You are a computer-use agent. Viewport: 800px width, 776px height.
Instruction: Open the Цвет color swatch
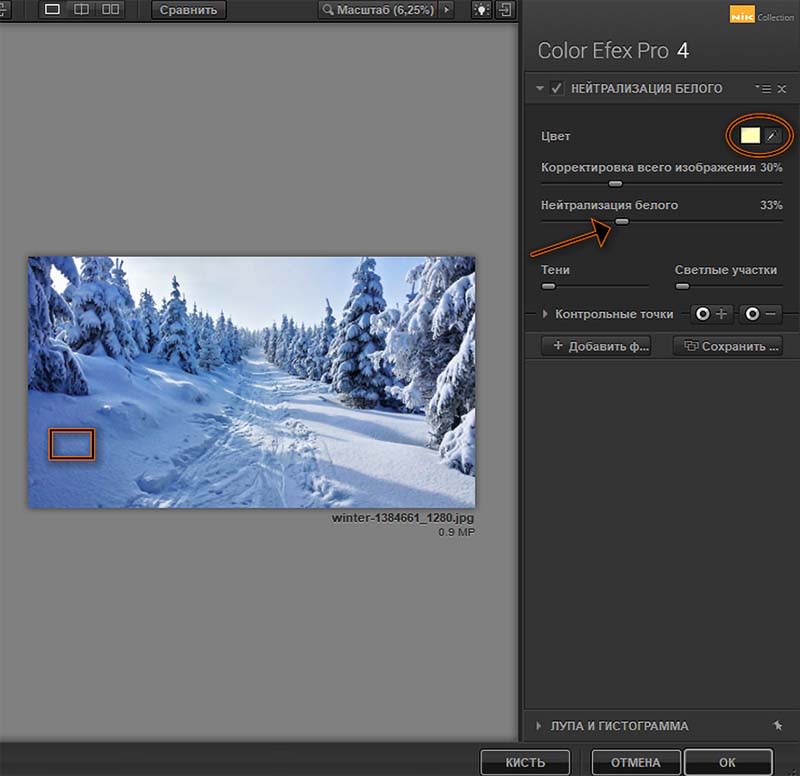point(750,136)
